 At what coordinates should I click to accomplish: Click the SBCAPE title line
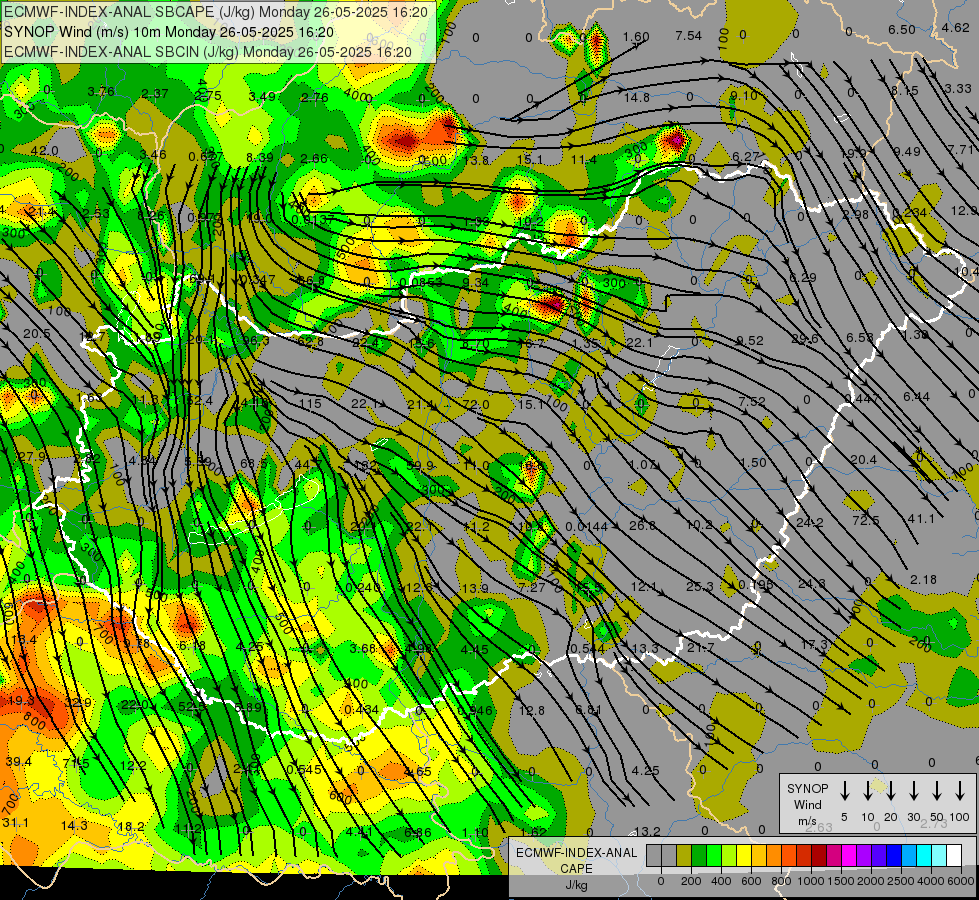click(x=216, y=12)
